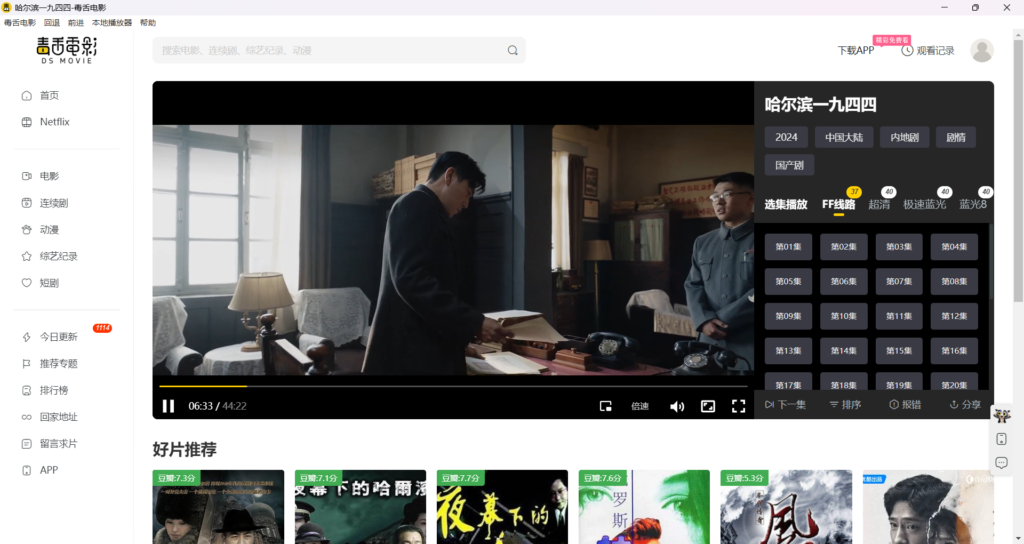This screenshot has width=1024, height=544.
Task: Click the 毒舌电影 DS MOVIE logo
Action: click(x=67, y=50)
